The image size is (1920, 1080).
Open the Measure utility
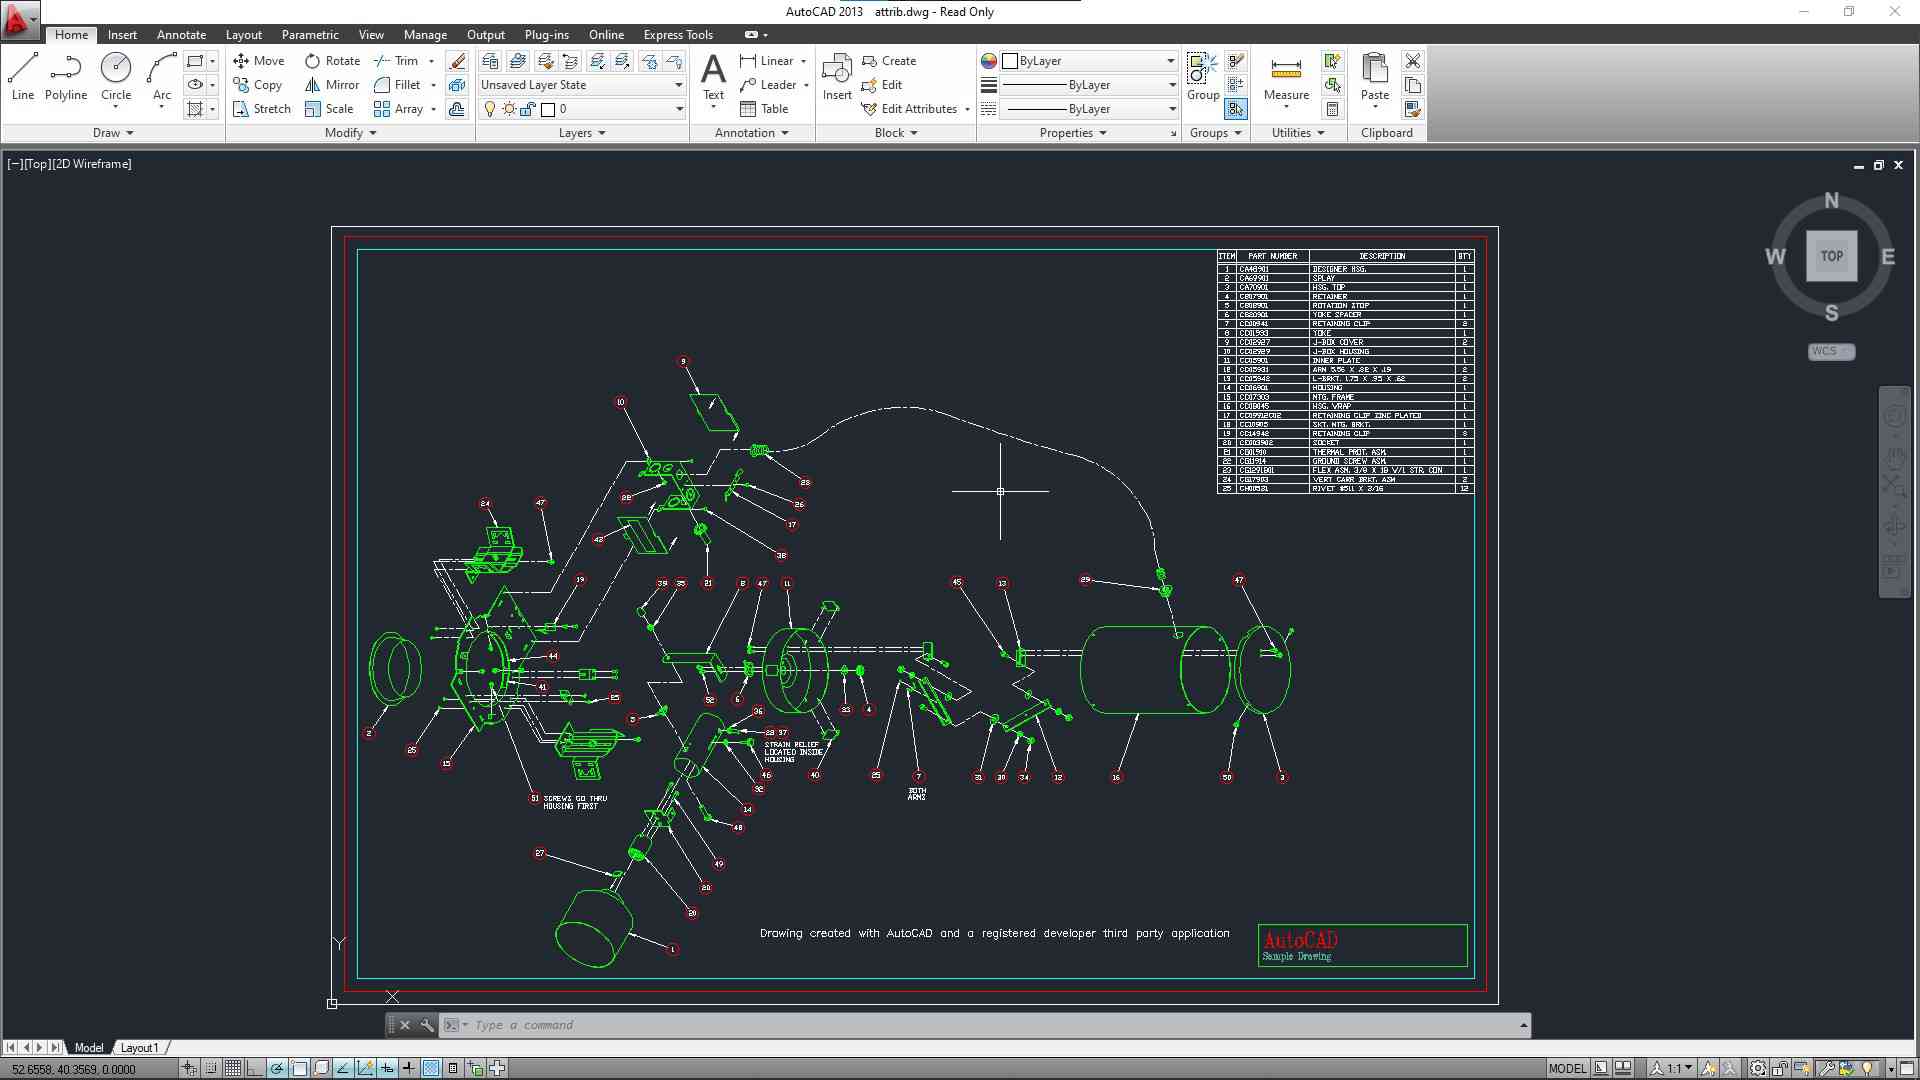(x=1286, y=76)
